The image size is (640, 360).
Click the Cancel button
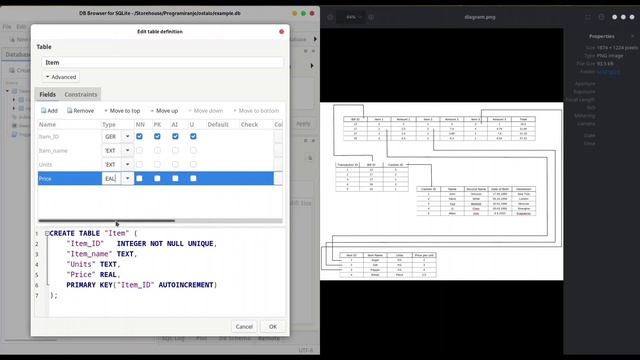(x=244, y=327)
